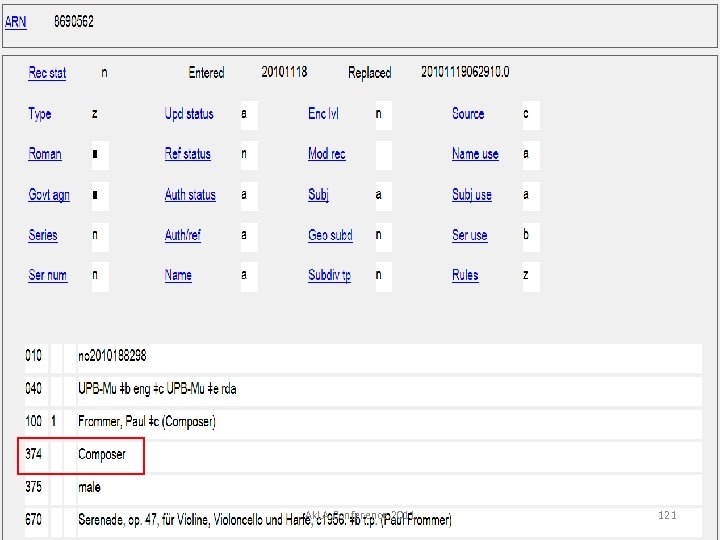Open the Auth status link
This screenshot has width=720, height=540.
(x=190, y=195)
